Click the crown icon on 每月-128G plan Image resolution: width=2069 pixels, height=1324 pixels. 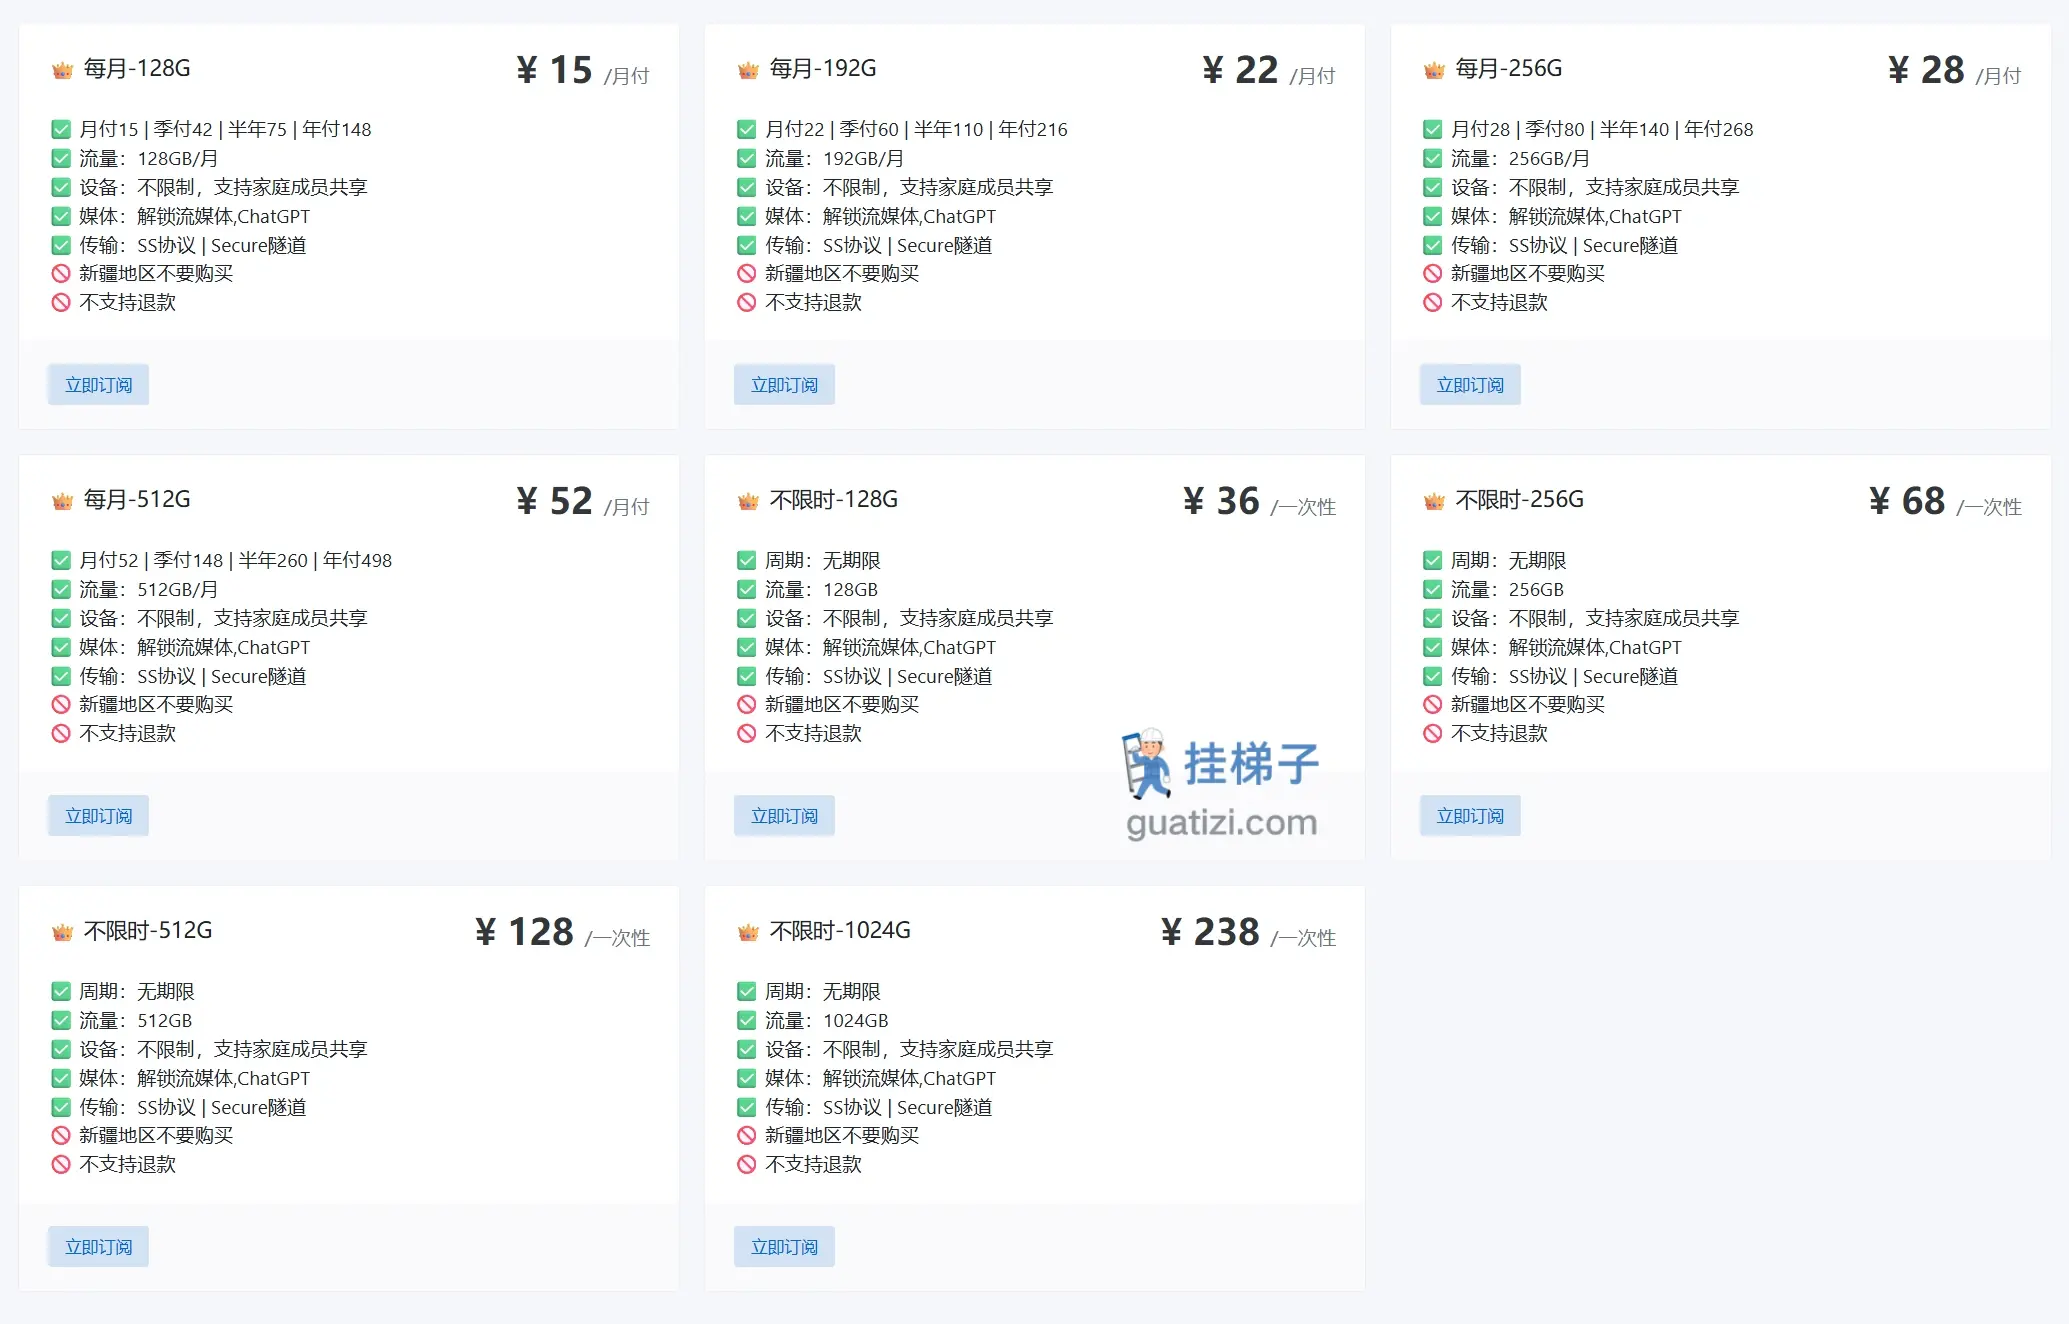[62, 68]
